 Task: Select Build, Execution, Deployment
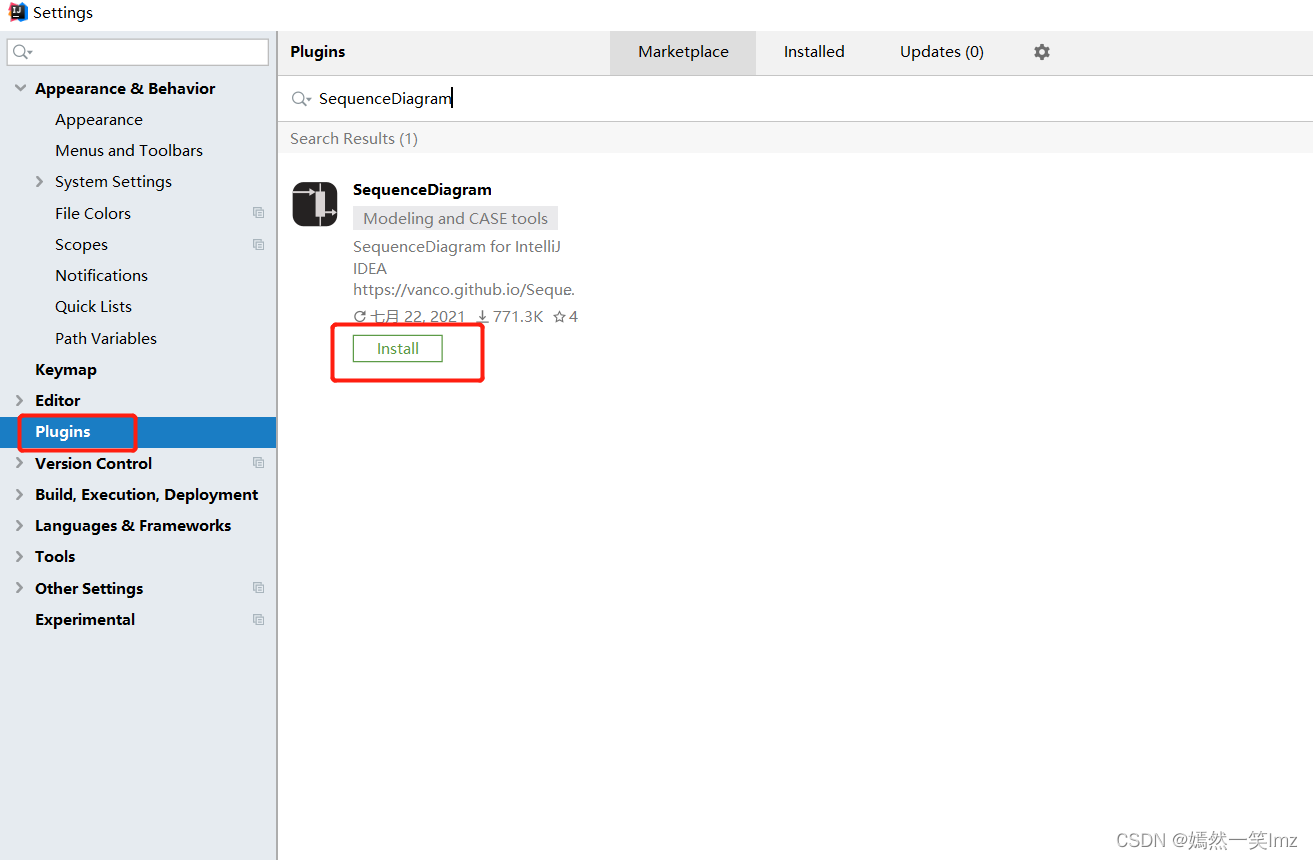(146, 494)
